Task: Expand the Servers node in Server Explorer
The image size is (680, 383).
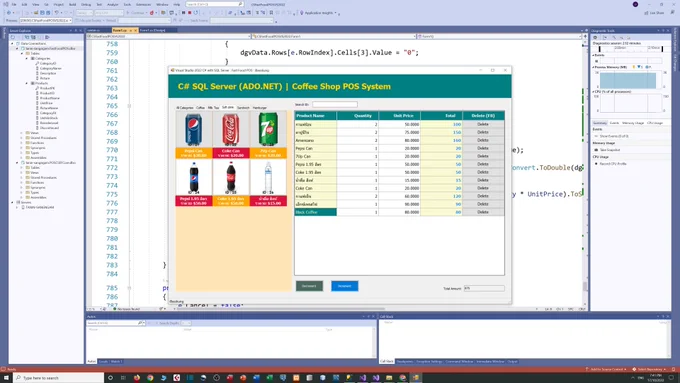Action: 13,202
